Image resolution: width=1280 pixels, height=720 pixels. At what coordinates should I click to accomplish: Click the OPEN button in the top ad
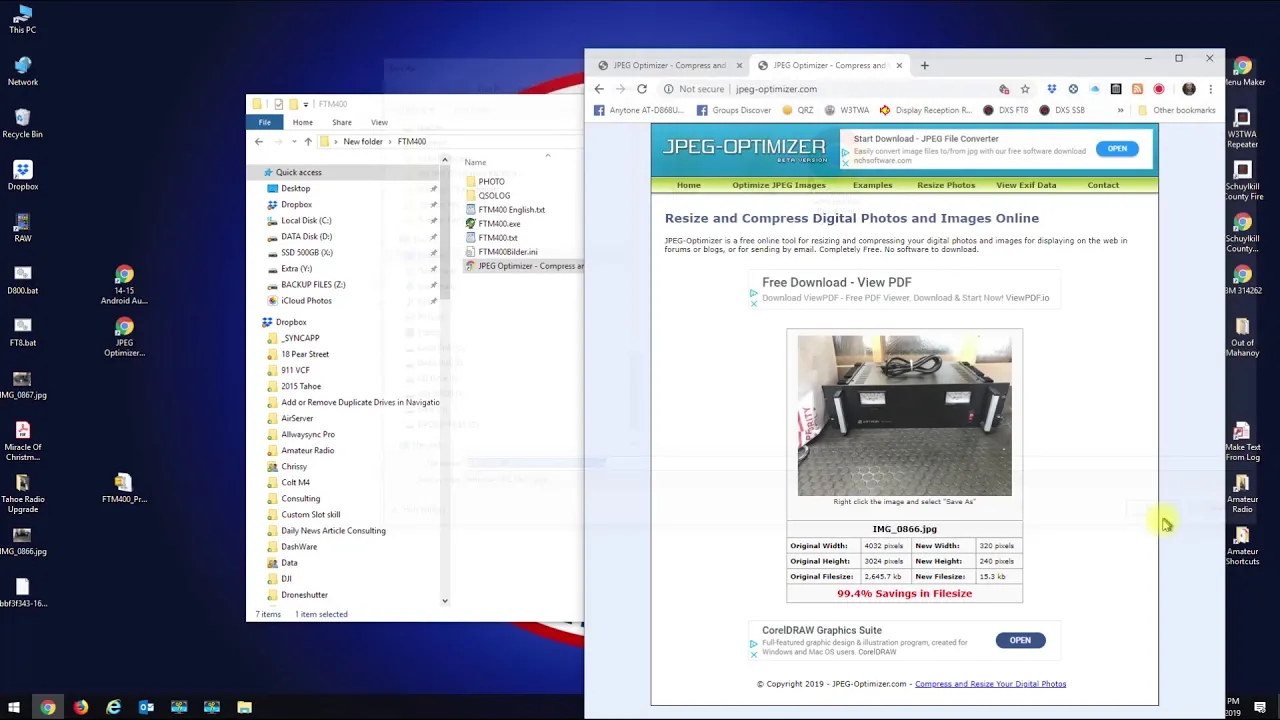click(x=1117, y=149)
